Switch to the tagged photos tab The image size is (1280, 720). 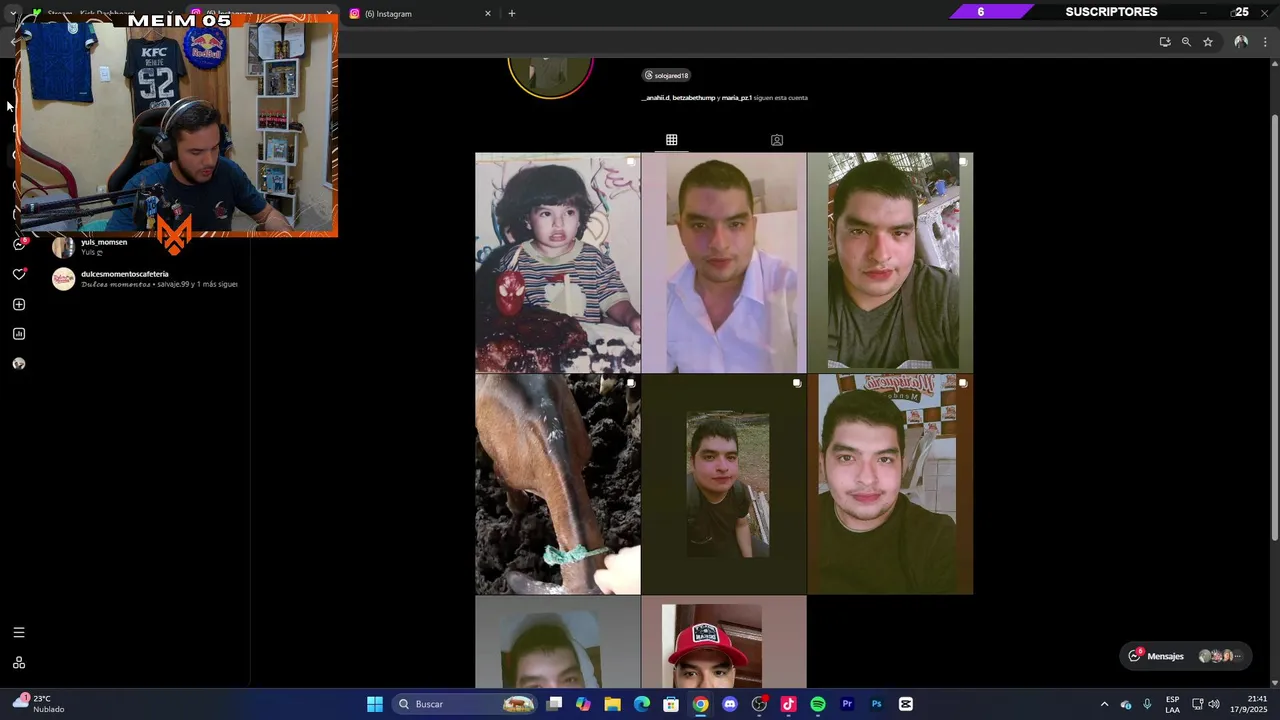tap(777, 140)
